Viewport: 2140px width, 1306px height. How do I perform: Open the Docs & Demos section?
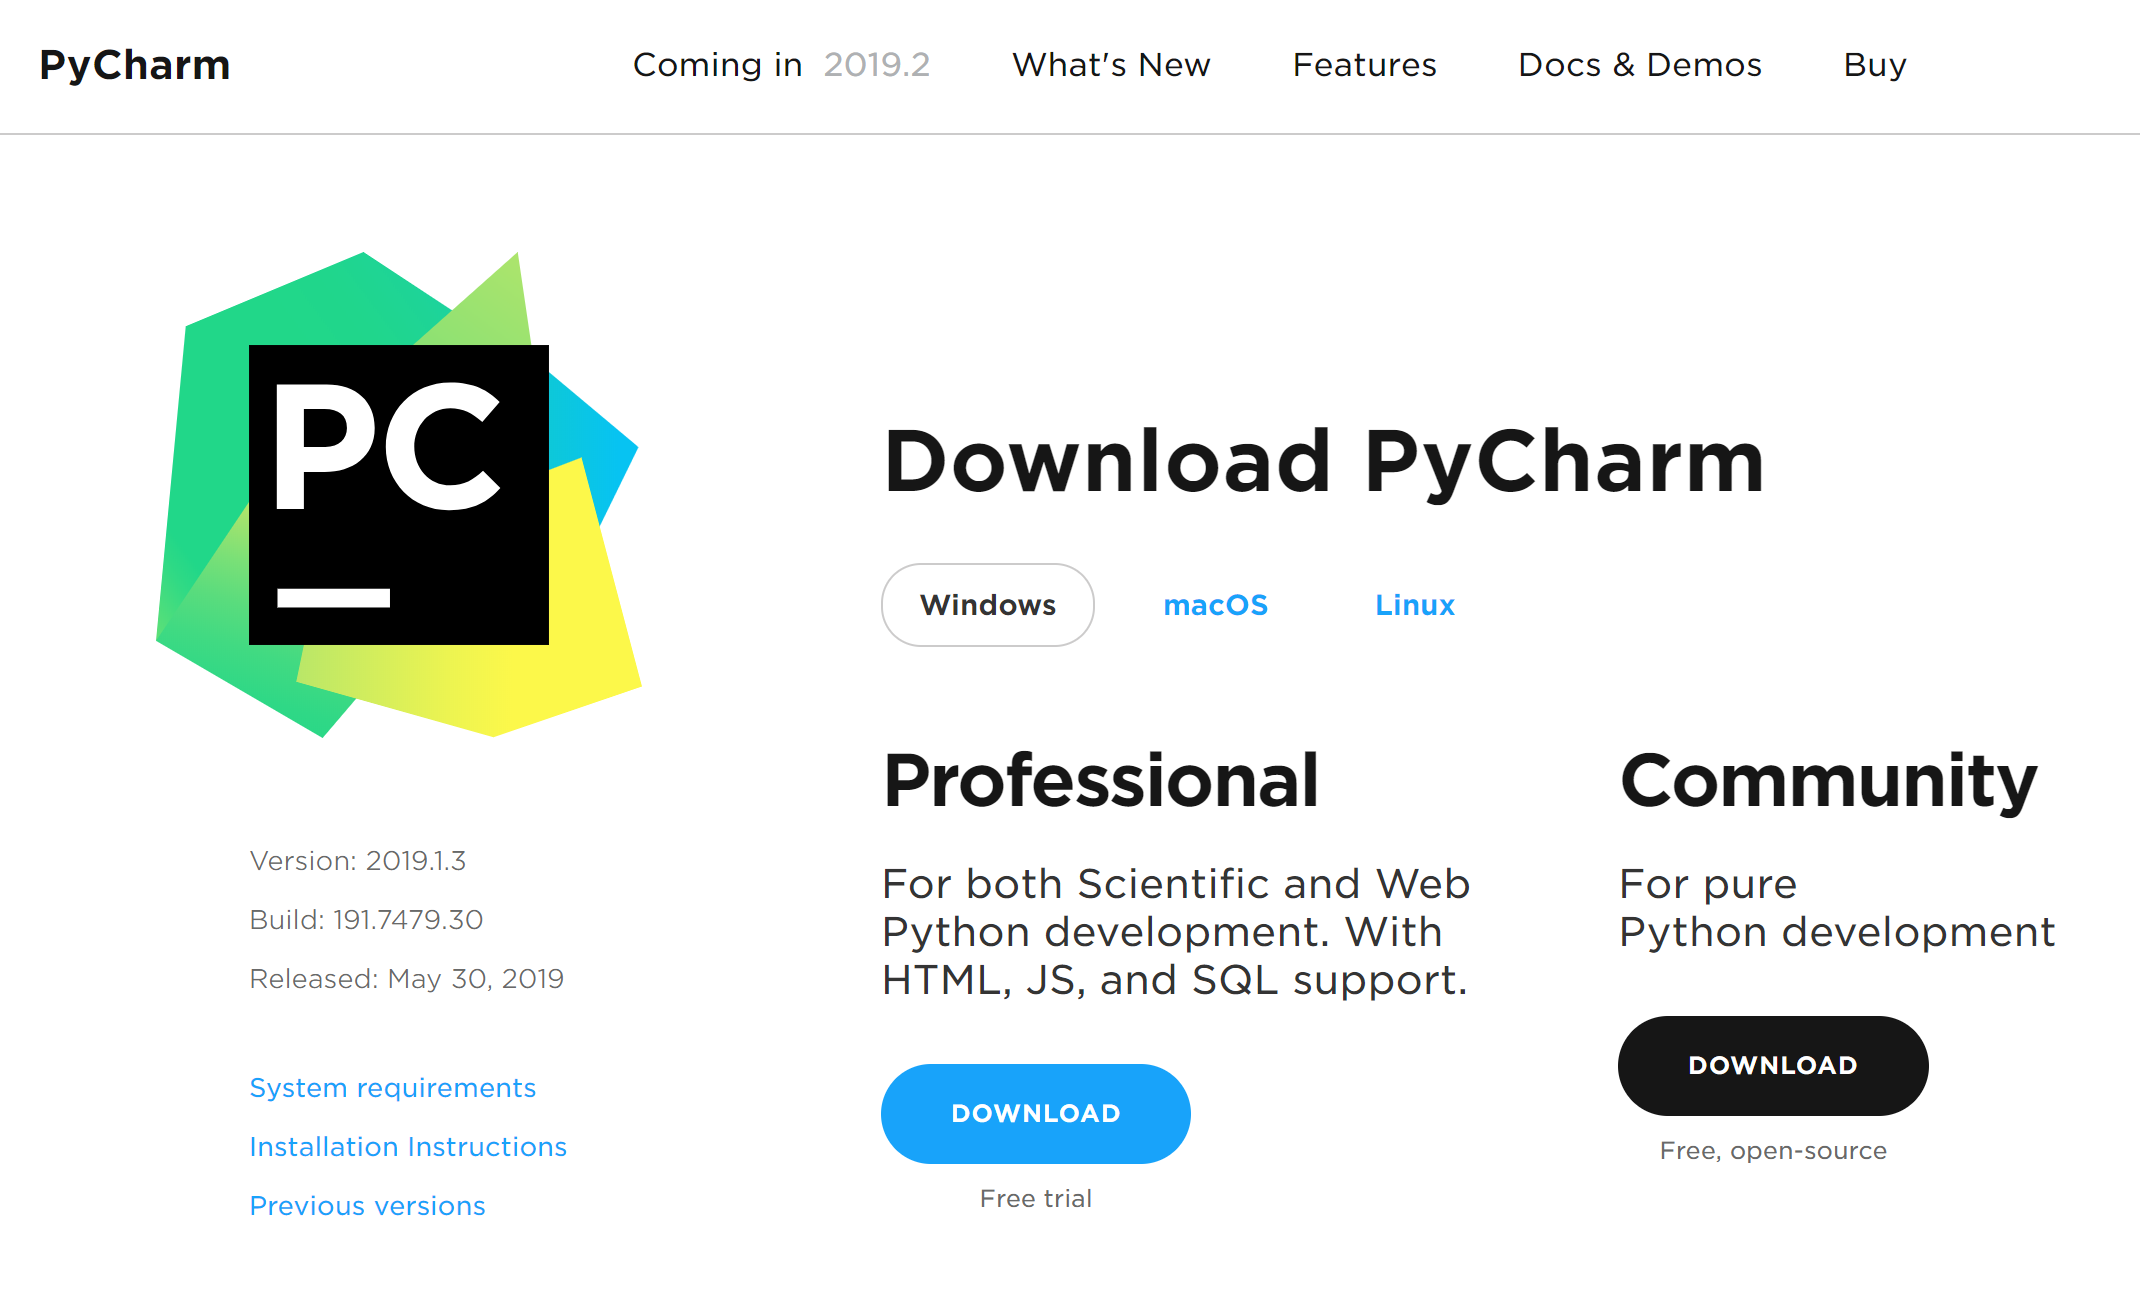tap(1639, 65)
